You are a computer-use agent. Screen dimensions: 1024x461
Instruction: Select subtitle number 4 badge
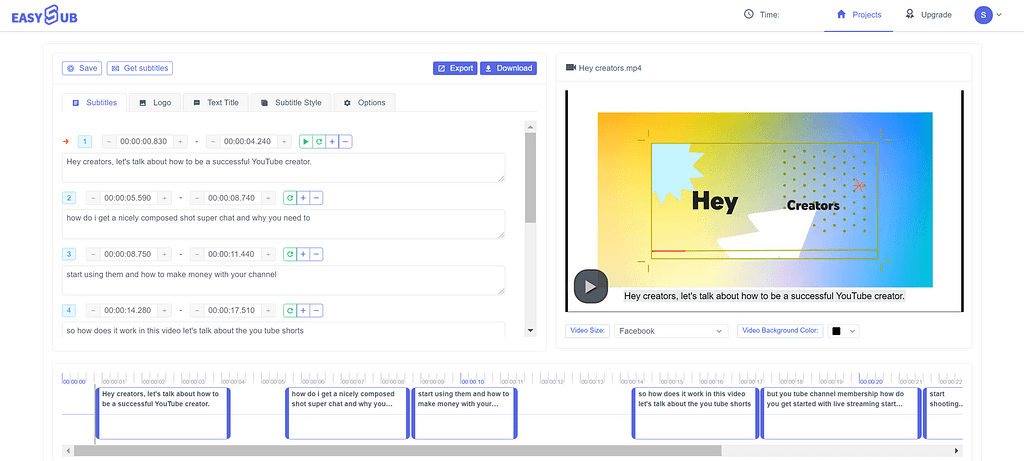pos(69,310)
